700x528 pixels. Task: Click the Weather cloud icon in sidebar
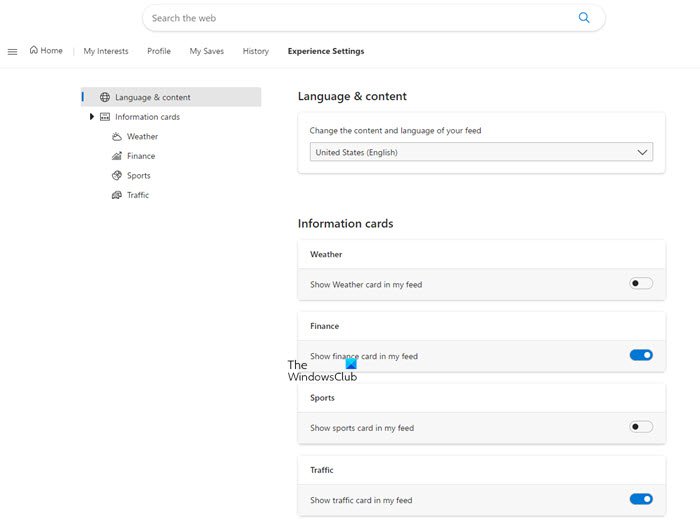click(117, 137)
